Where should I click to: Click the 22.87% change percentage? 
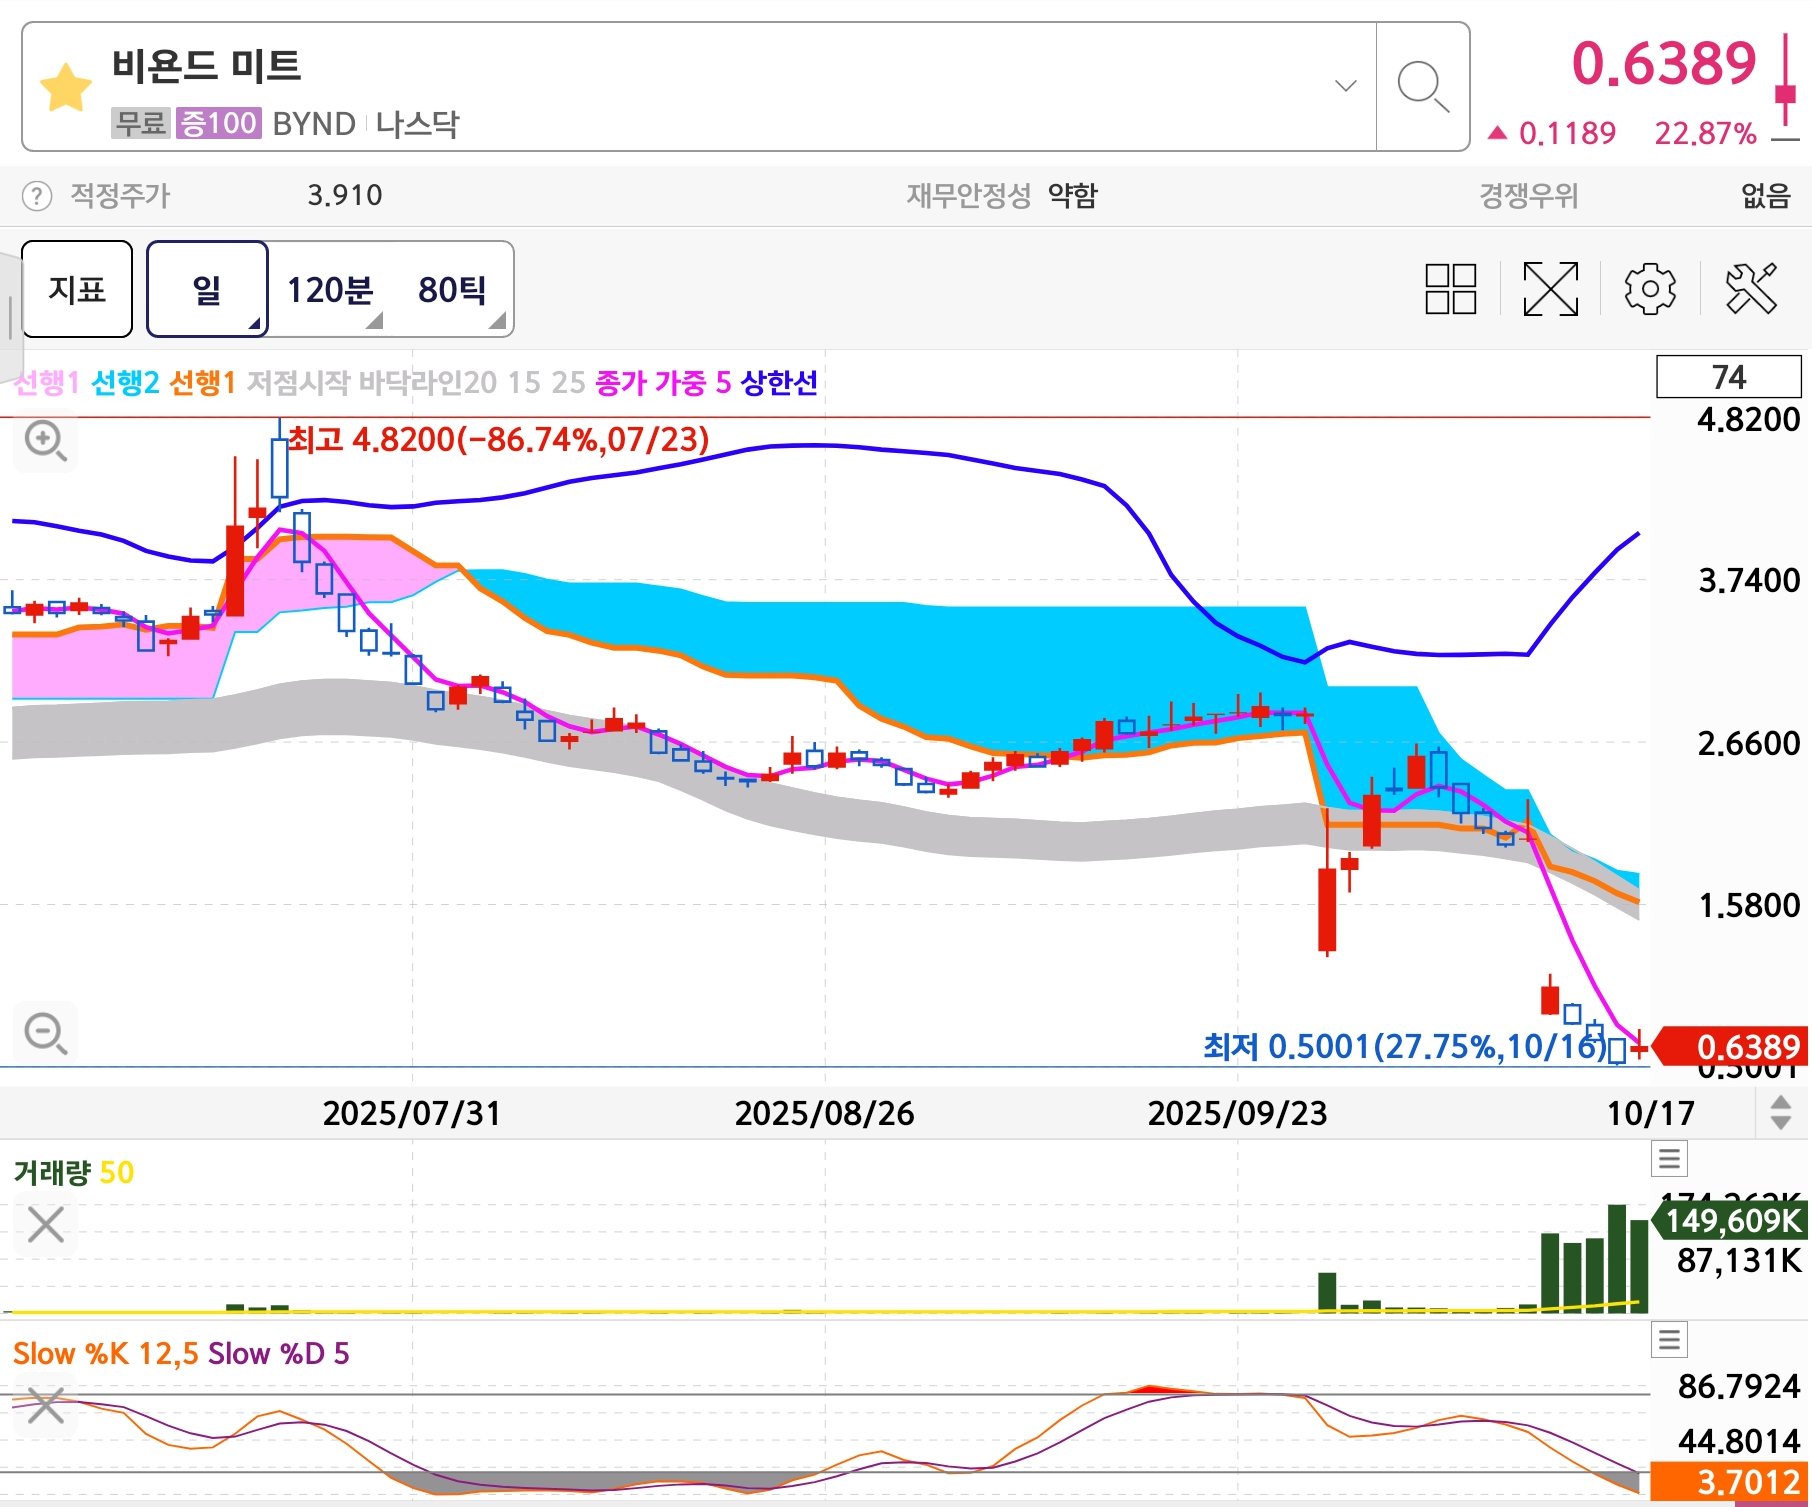coord(1705,133)
